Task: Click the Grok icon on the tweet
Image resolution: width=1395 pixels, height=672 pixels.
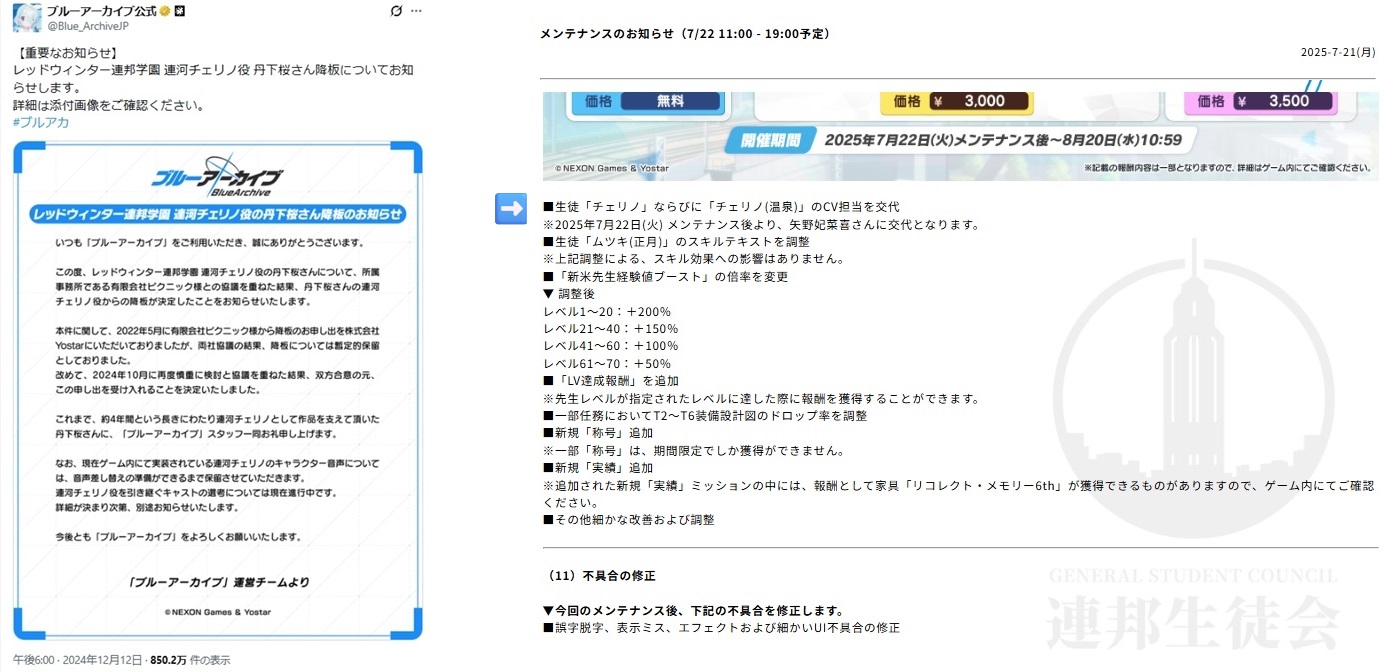Action: tap(396, 12)
